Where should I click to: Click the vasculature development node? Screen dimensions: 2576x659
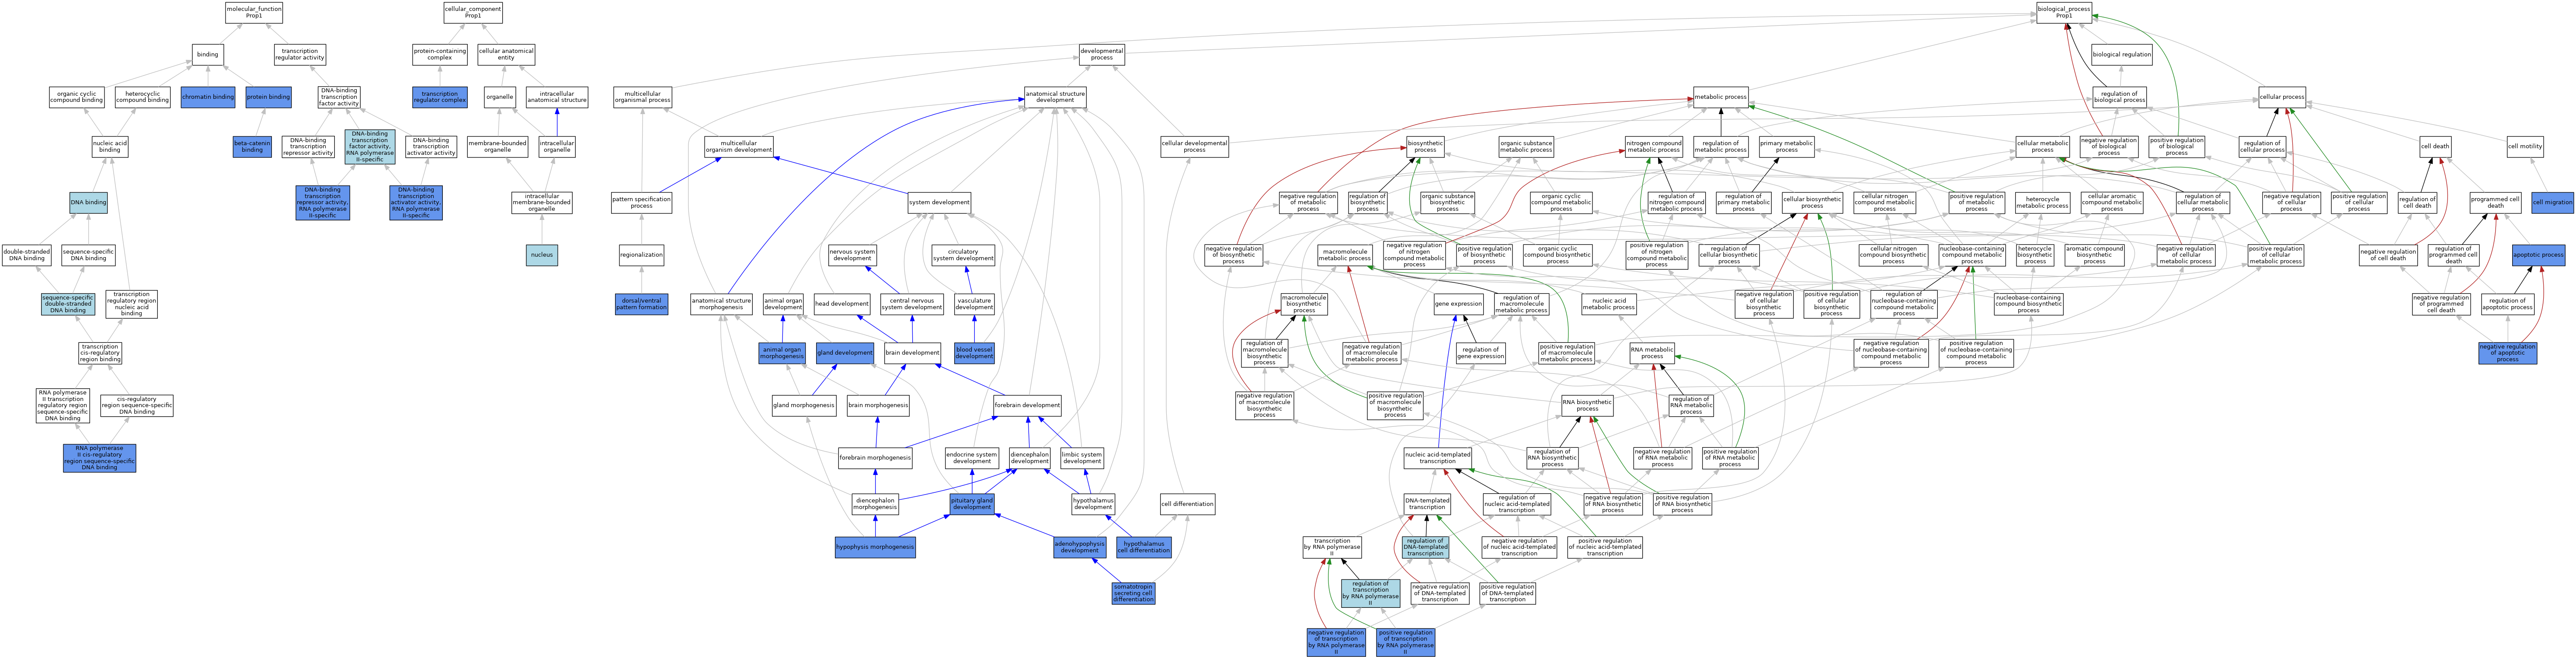pos(974,304)
